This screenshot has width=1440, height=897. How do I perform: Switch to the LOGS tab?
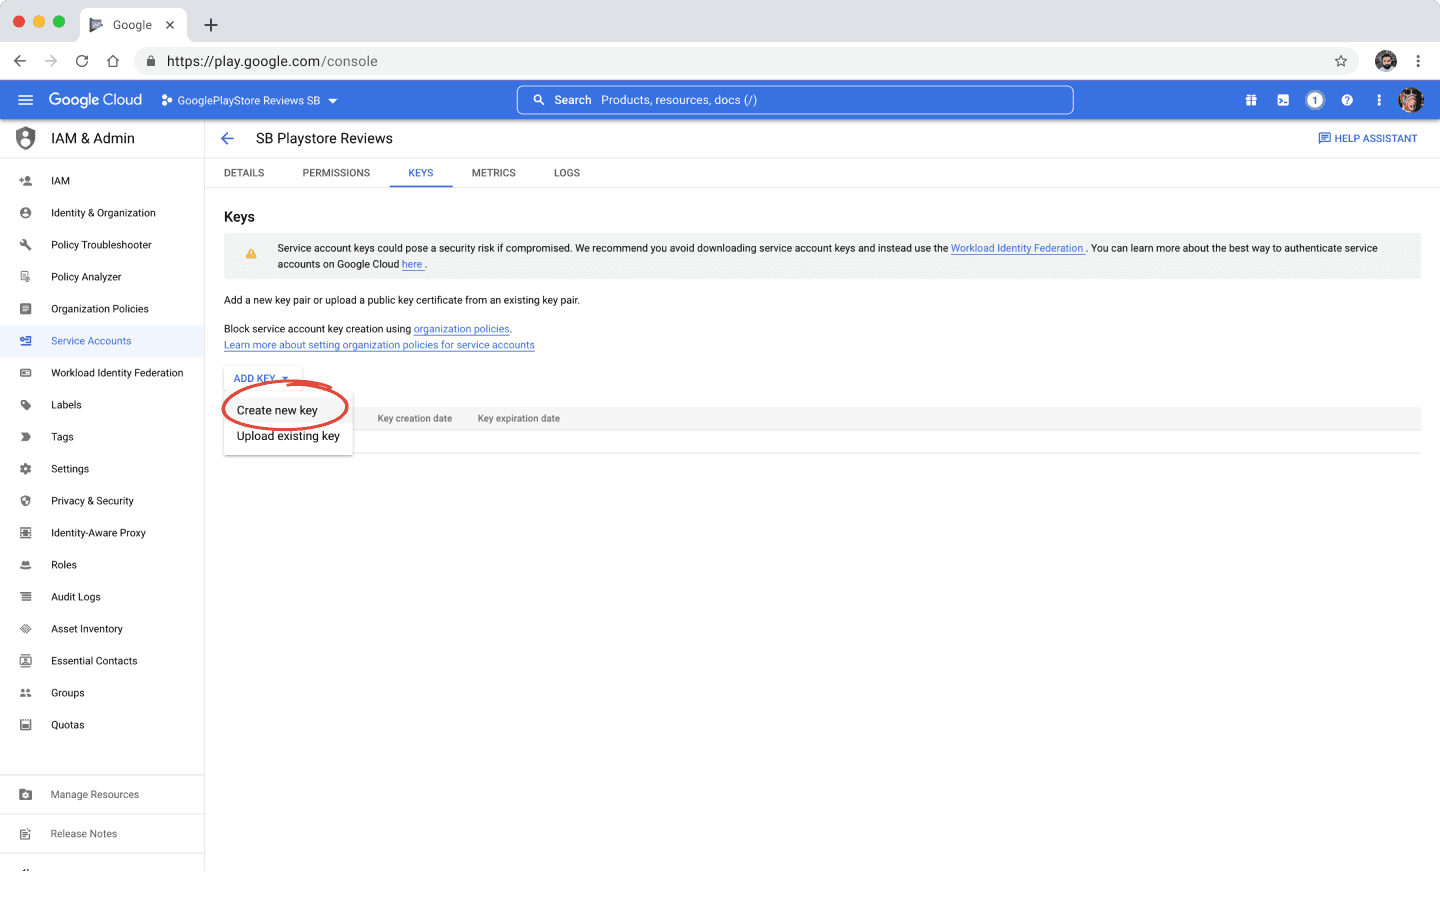pos(567,173)
